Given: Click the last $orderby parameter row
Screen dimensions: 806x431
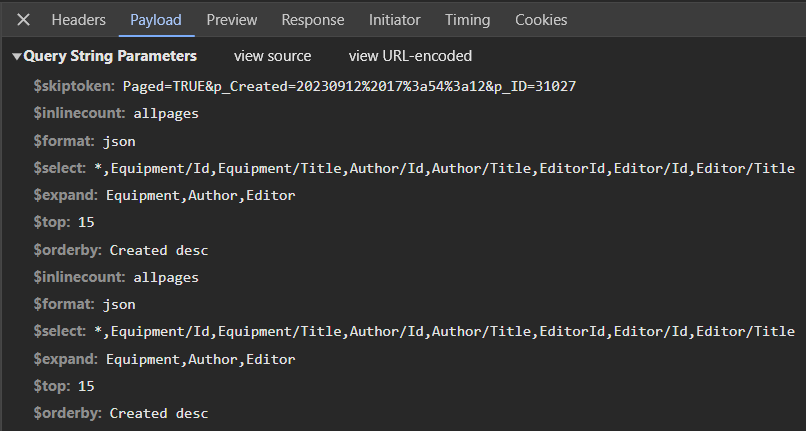Looking at the screenshot, I should coord(121,412).
